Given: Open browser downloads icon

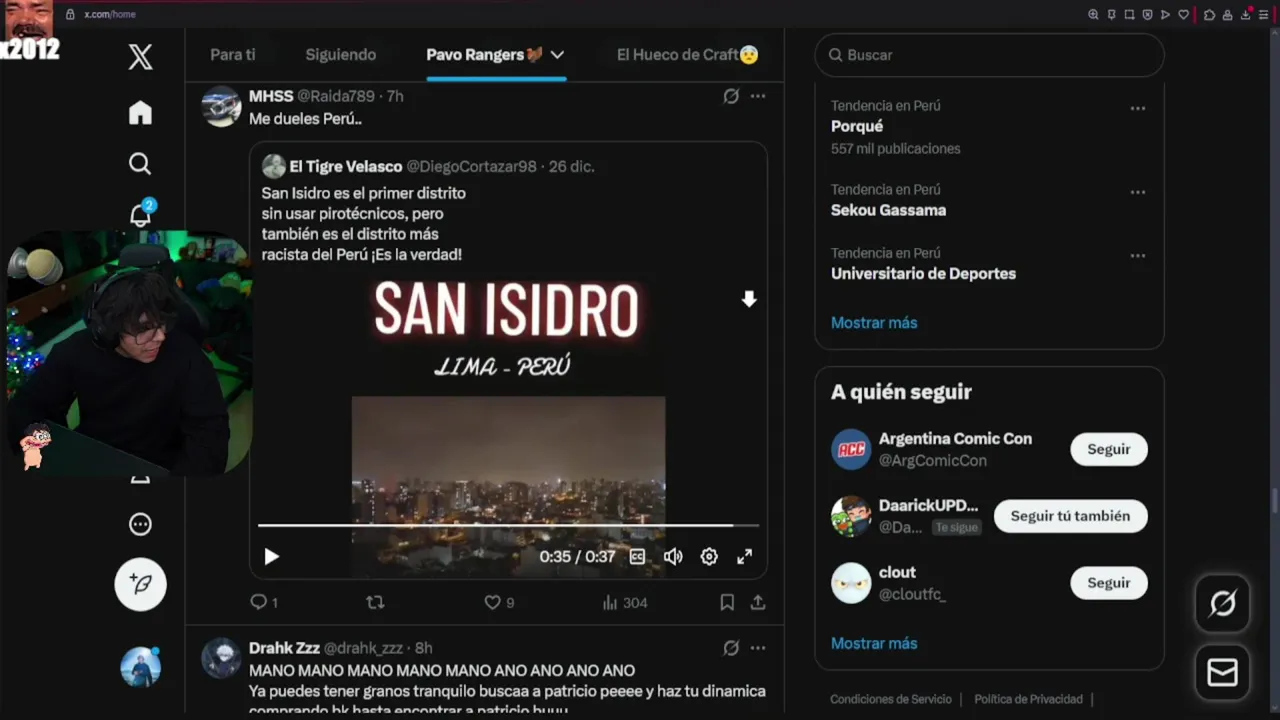Looking at the screenshot, I should click(x=1246, y=14).
